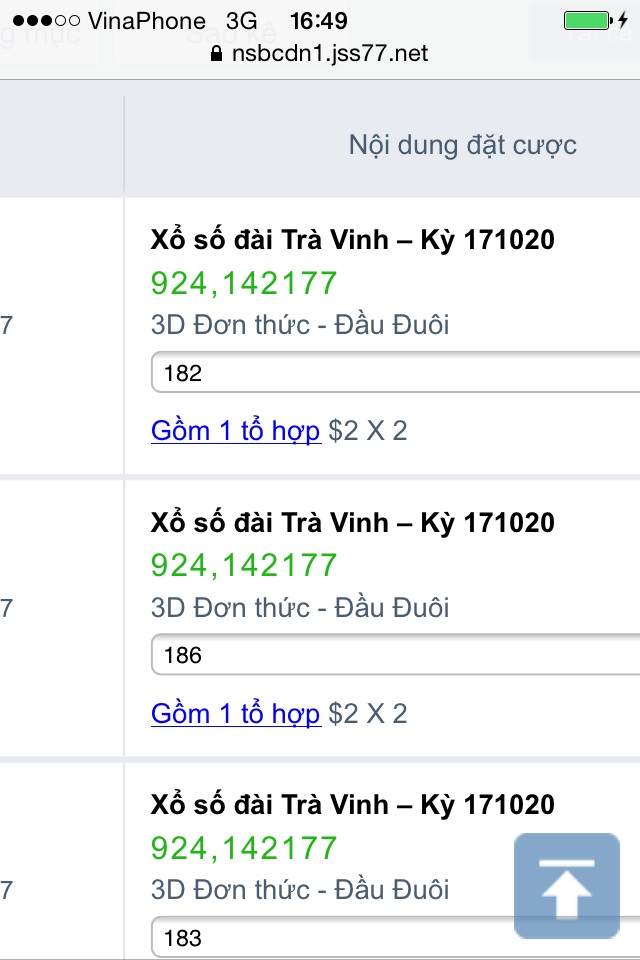Viewport: 640px width, 960px height.
Task: Tap the 16:49 clock in status bar
Action: pyautogui.click(x=319, y=21)
